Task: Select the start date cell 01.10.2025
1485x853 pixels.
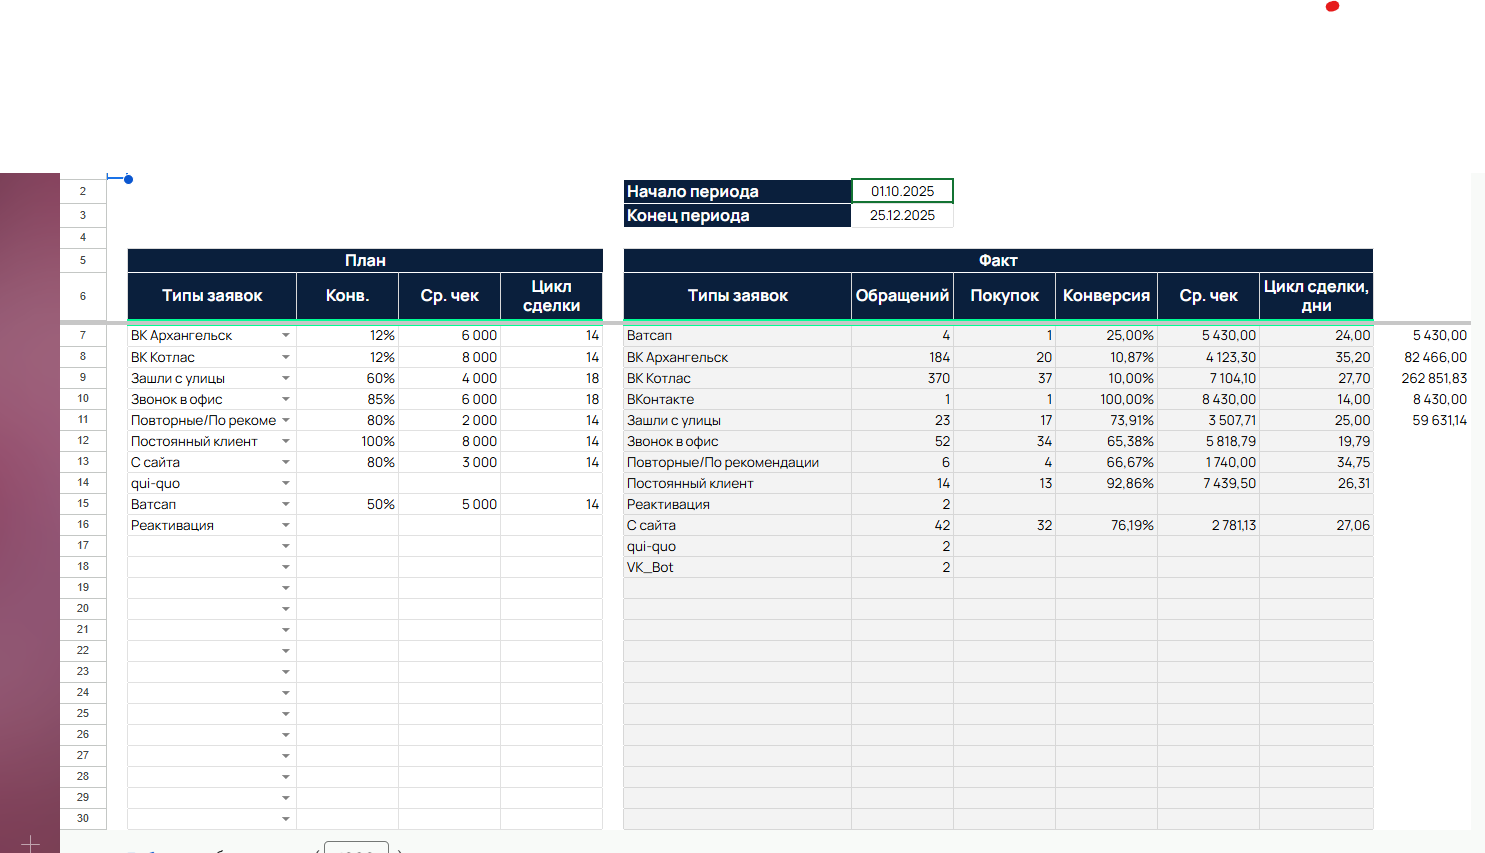Action: (902, 191)
